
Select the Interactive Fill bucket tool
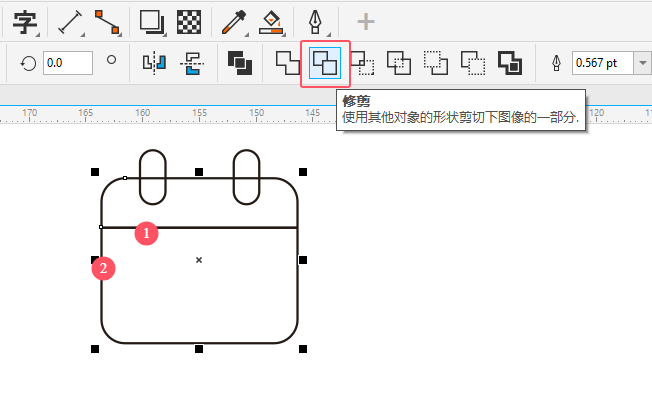coord(271,22)
